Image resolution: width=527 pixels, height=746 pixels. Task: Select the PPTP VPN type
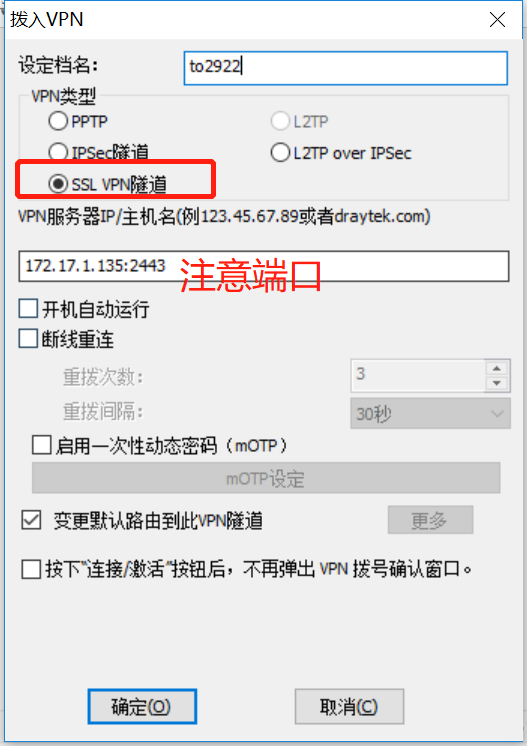pos(58,121)
